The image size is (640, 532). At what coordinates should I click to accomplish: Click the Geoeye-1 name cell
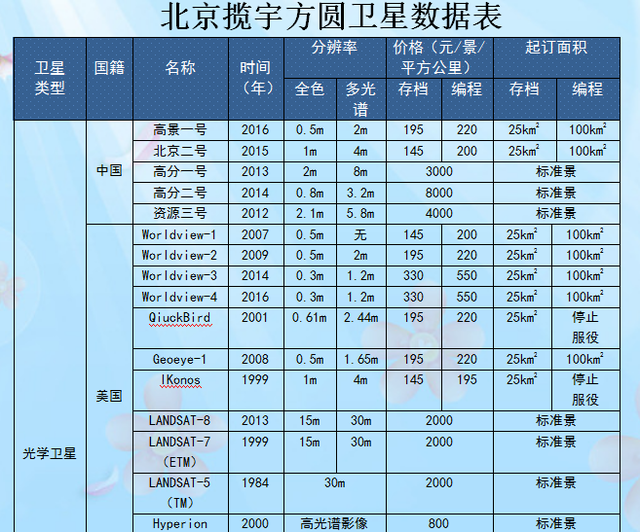(180, 359)
